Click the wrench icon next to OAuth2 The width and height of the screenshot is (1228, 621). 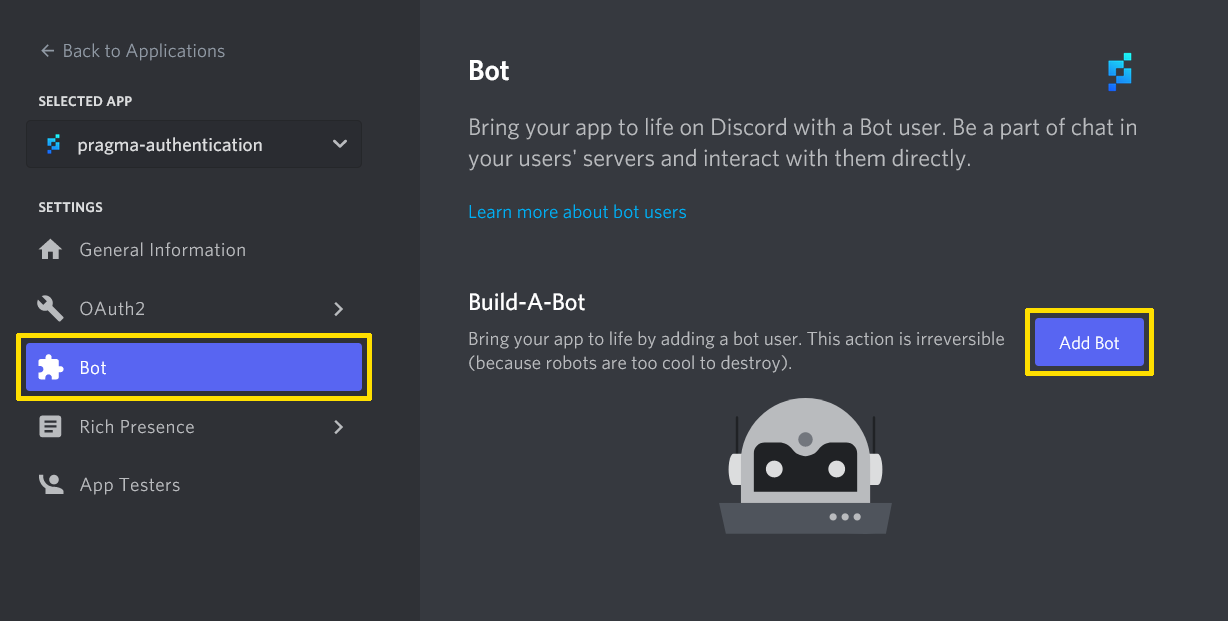(x=50, y=308)
